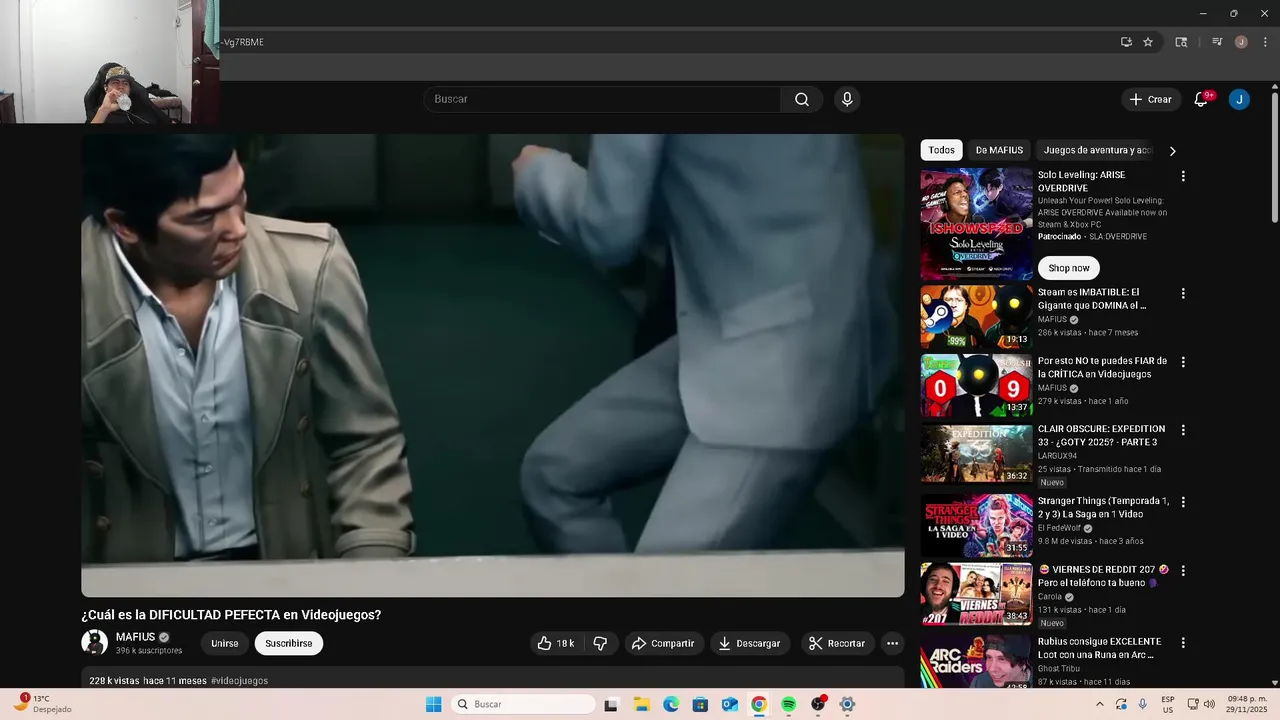Screen dimensions: 1280x720
Task: Open YouTube notifications bell
Action: [x=1202, y=99]
